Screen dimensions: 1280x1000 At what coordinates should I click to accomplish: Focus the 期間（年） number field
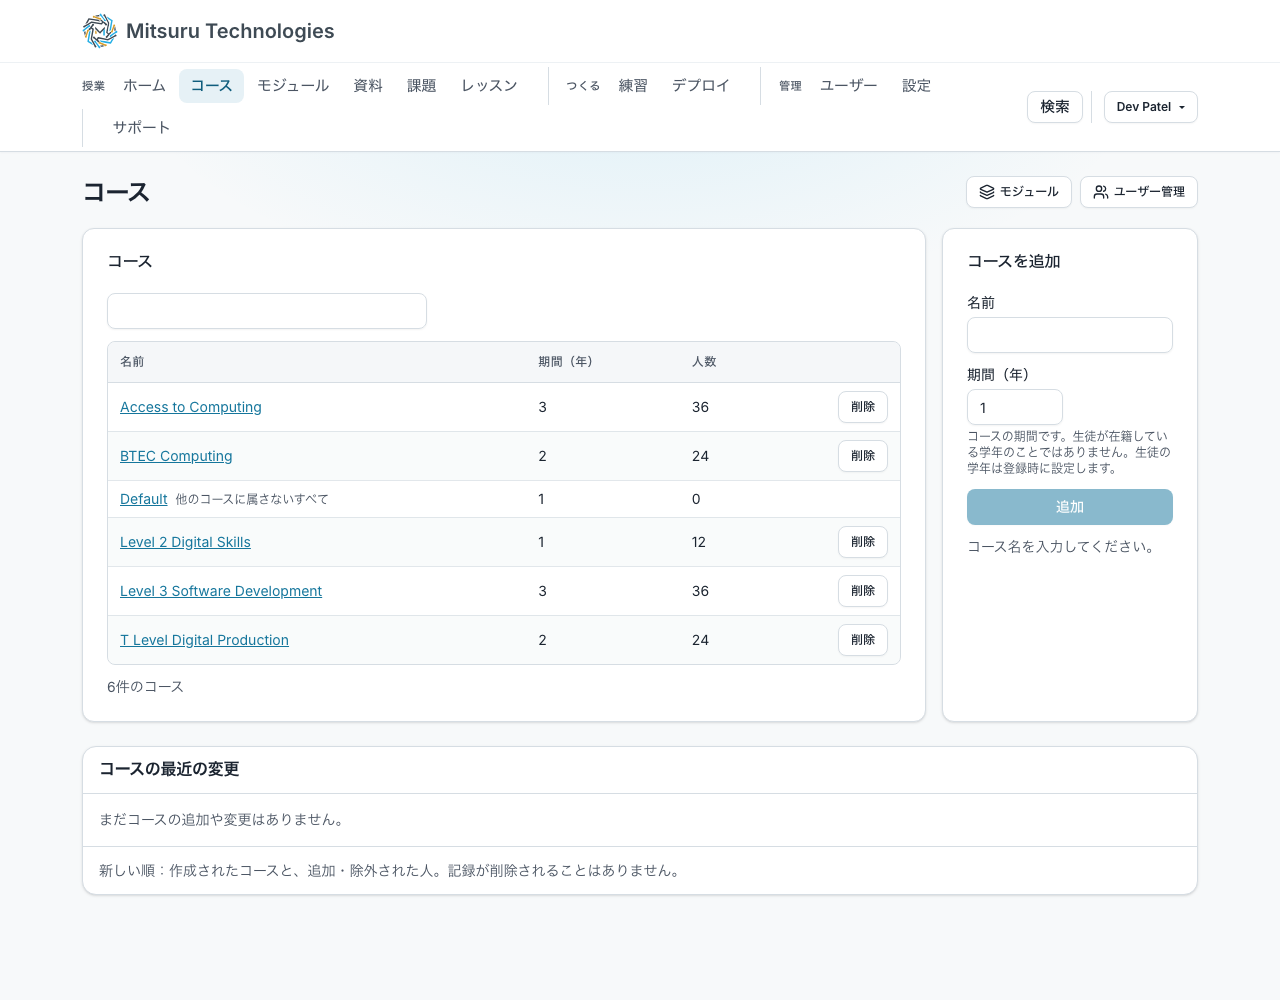[x=1015, y=407]
